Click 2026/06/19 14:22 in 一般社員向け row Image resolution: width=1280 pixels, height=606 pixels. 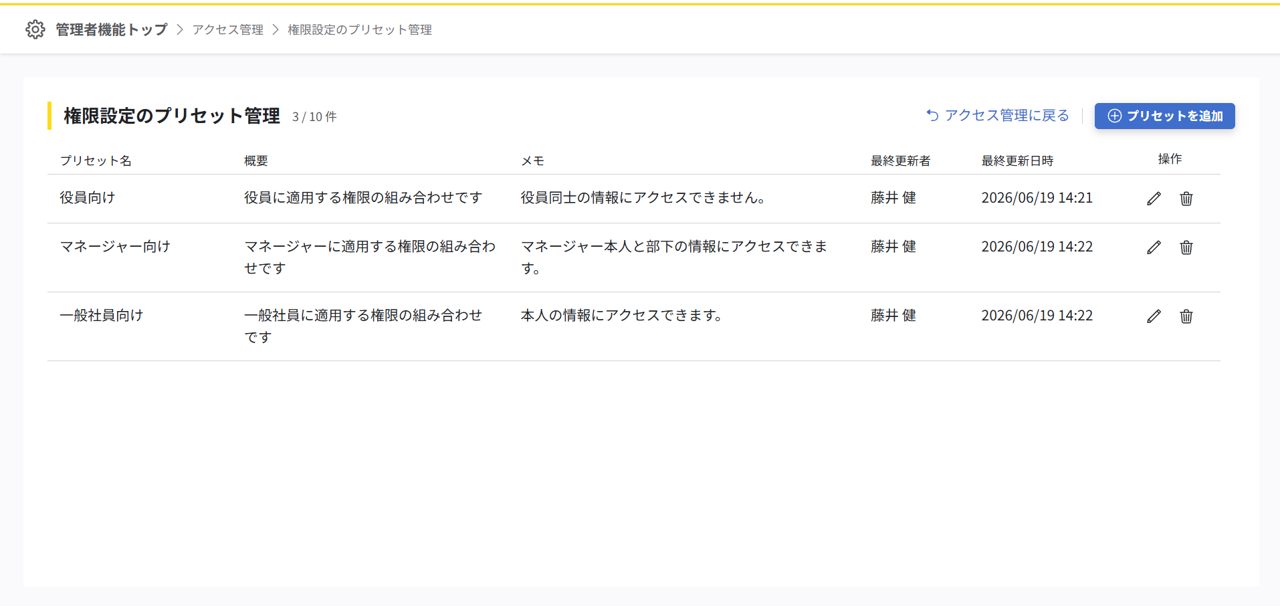pos(1037,315)
